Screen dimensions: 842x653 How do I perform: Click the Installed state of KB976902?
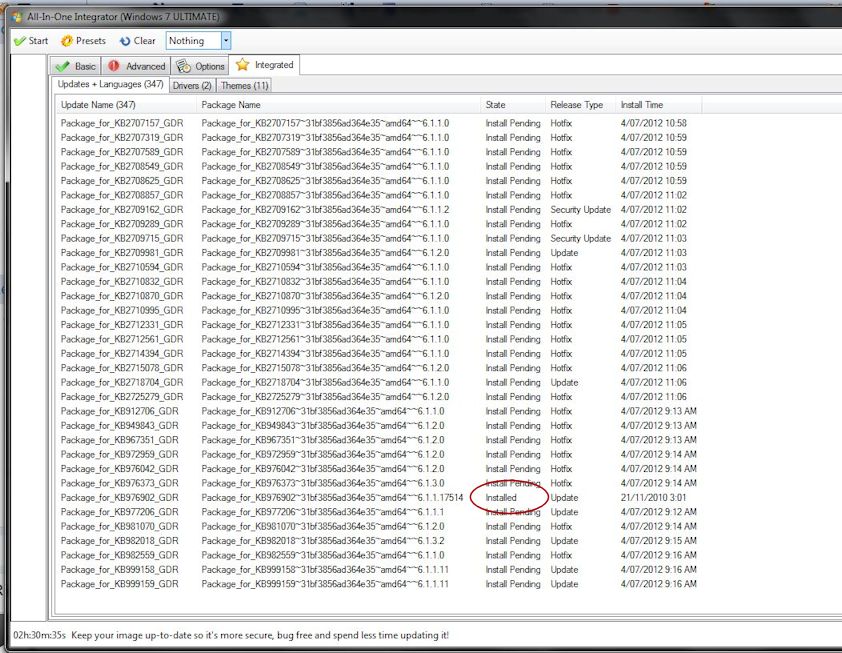click(501, 498)
